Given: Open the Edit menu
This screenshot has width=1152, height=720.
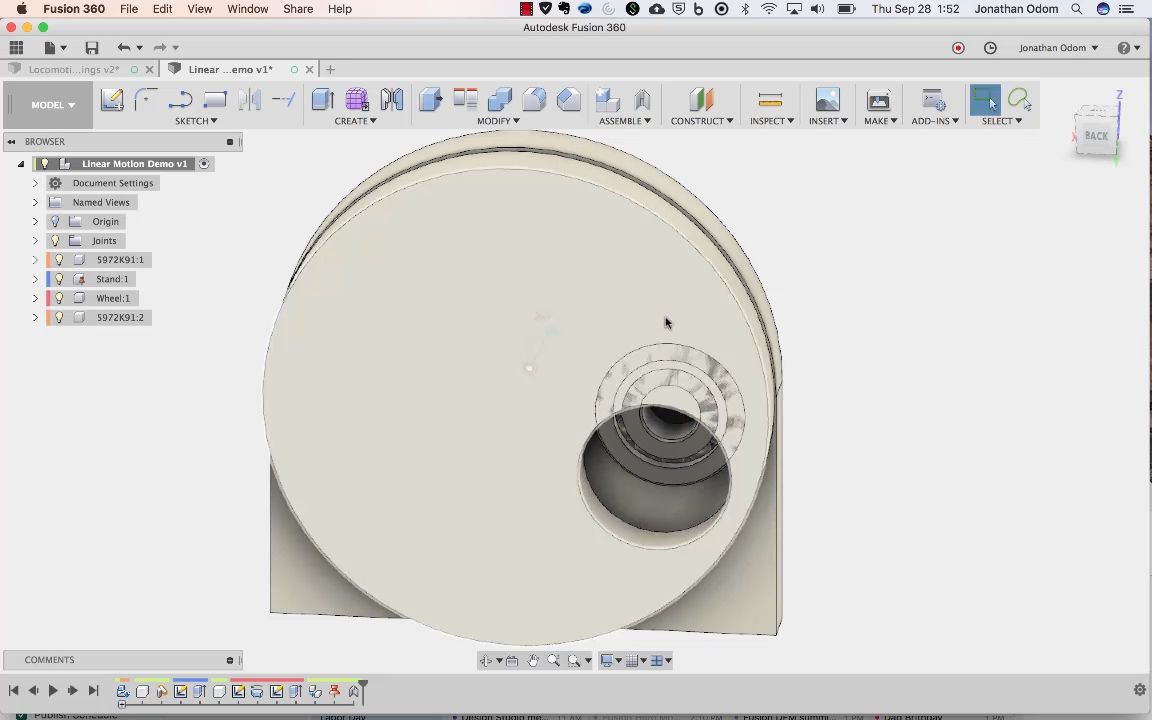Looking at the screenshot, I should (162, 9).
